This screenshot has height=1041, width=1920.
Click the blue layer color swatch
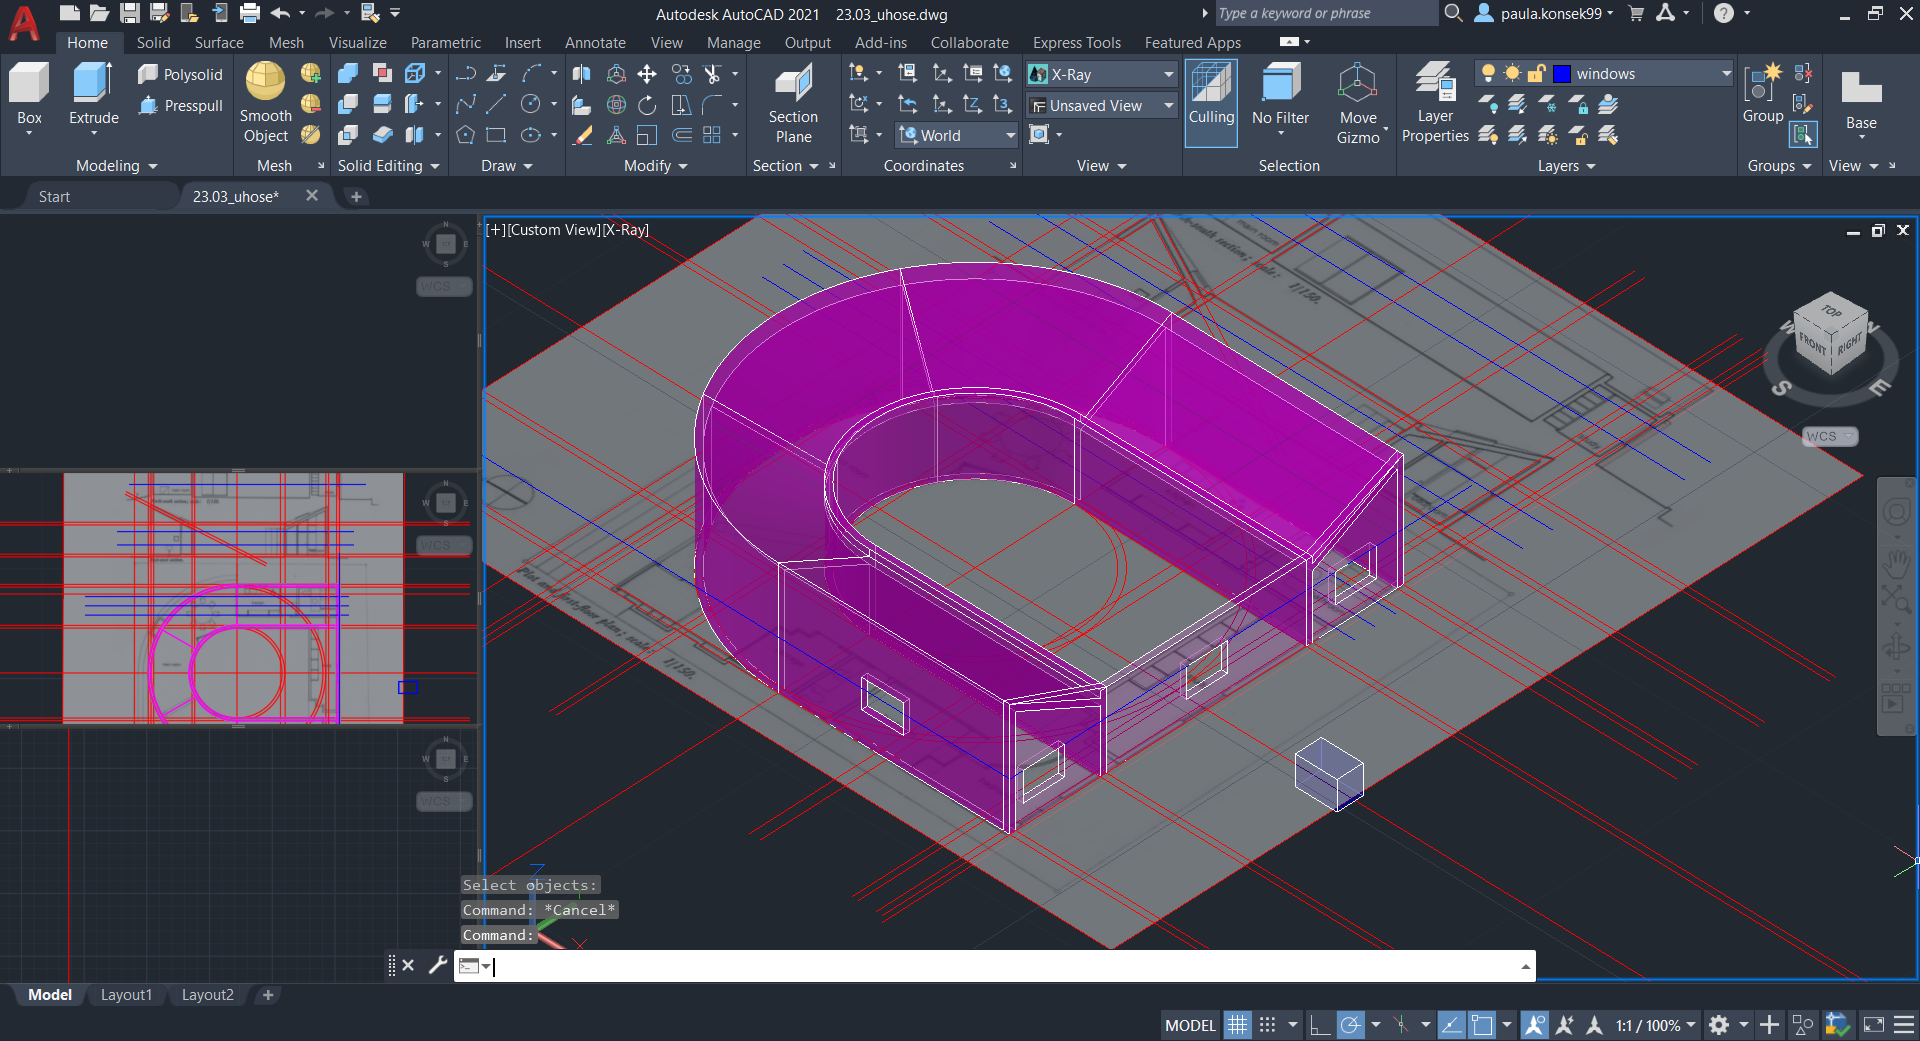1561,73
